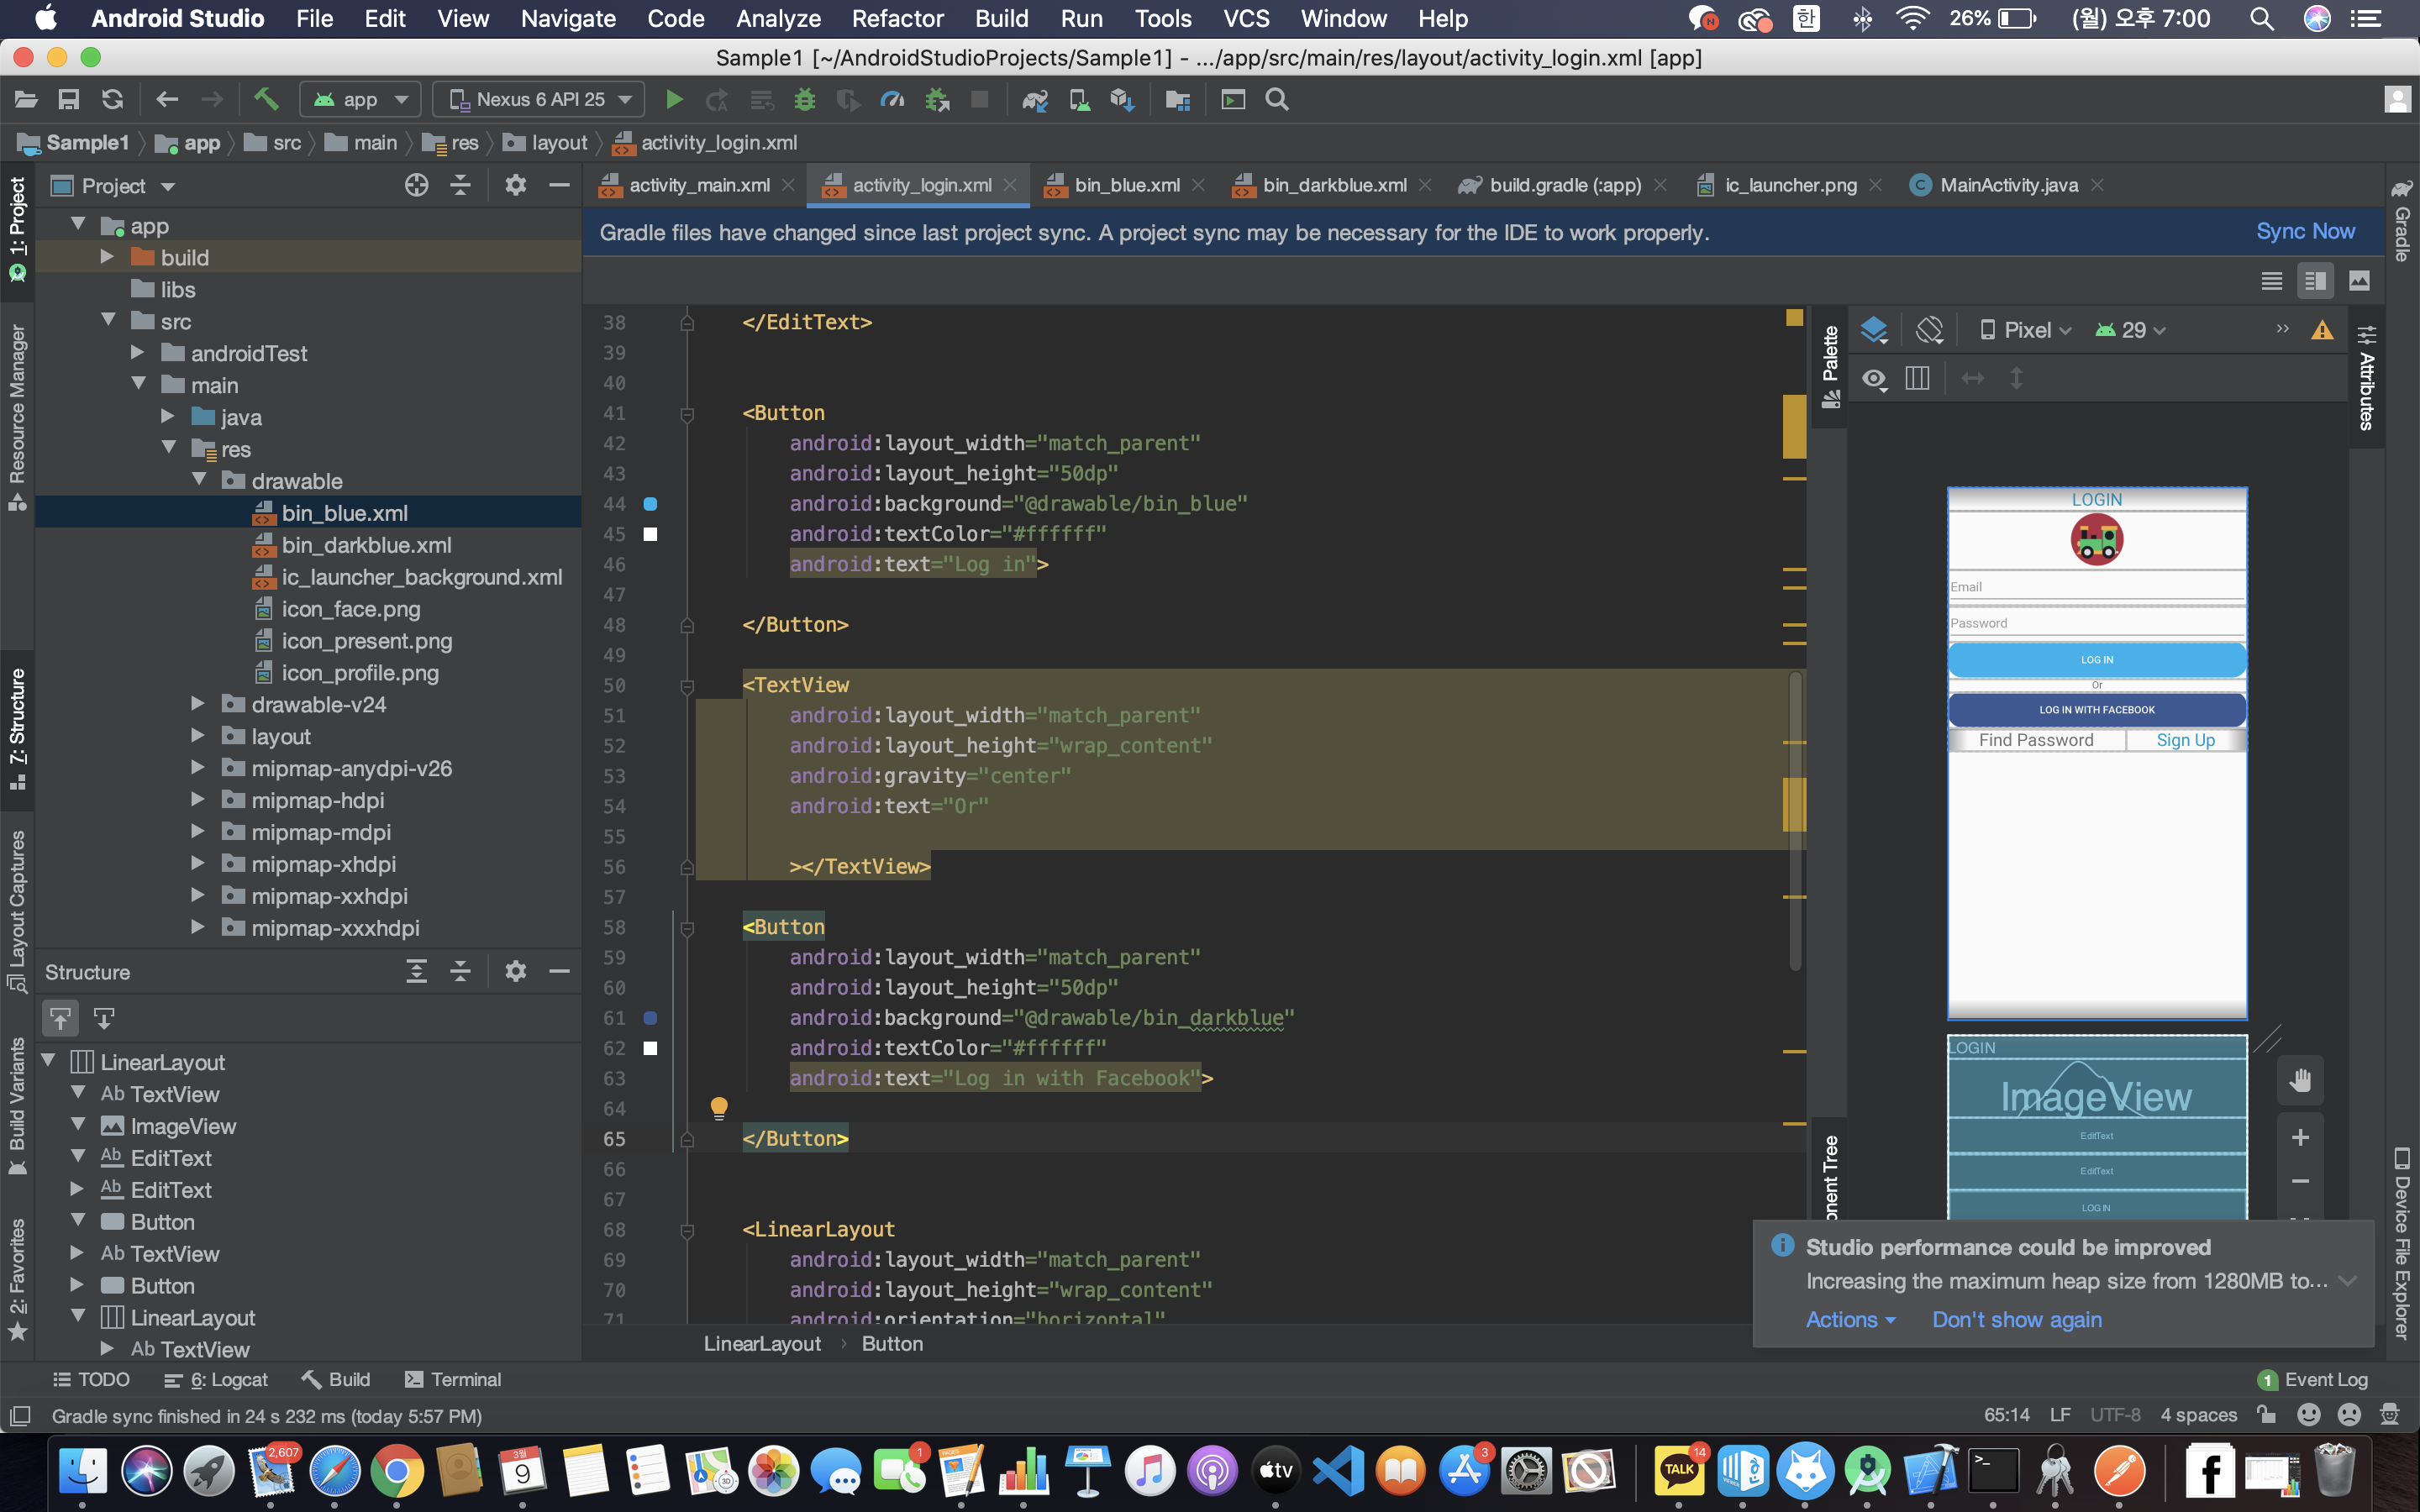The height and width of the screenshot is (1512, 2420).
Task: Click the blue color swatch on line 44
Action: click(650, 504)
